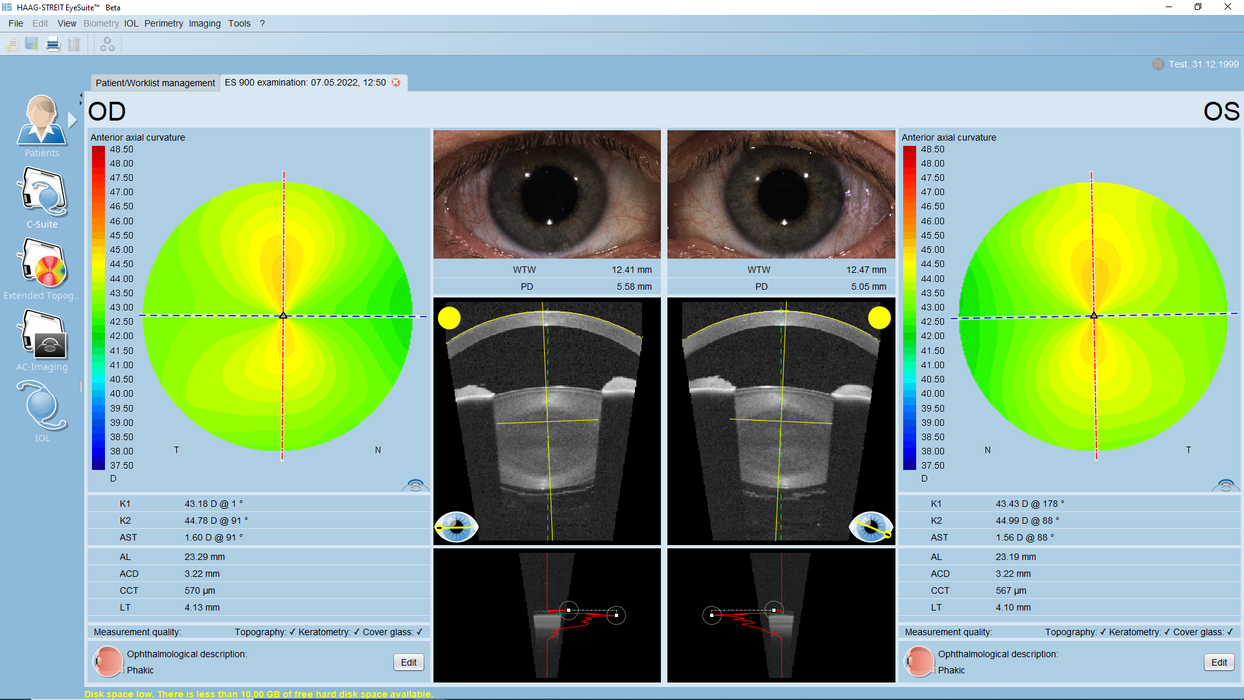Open the Tools menu

239,22
